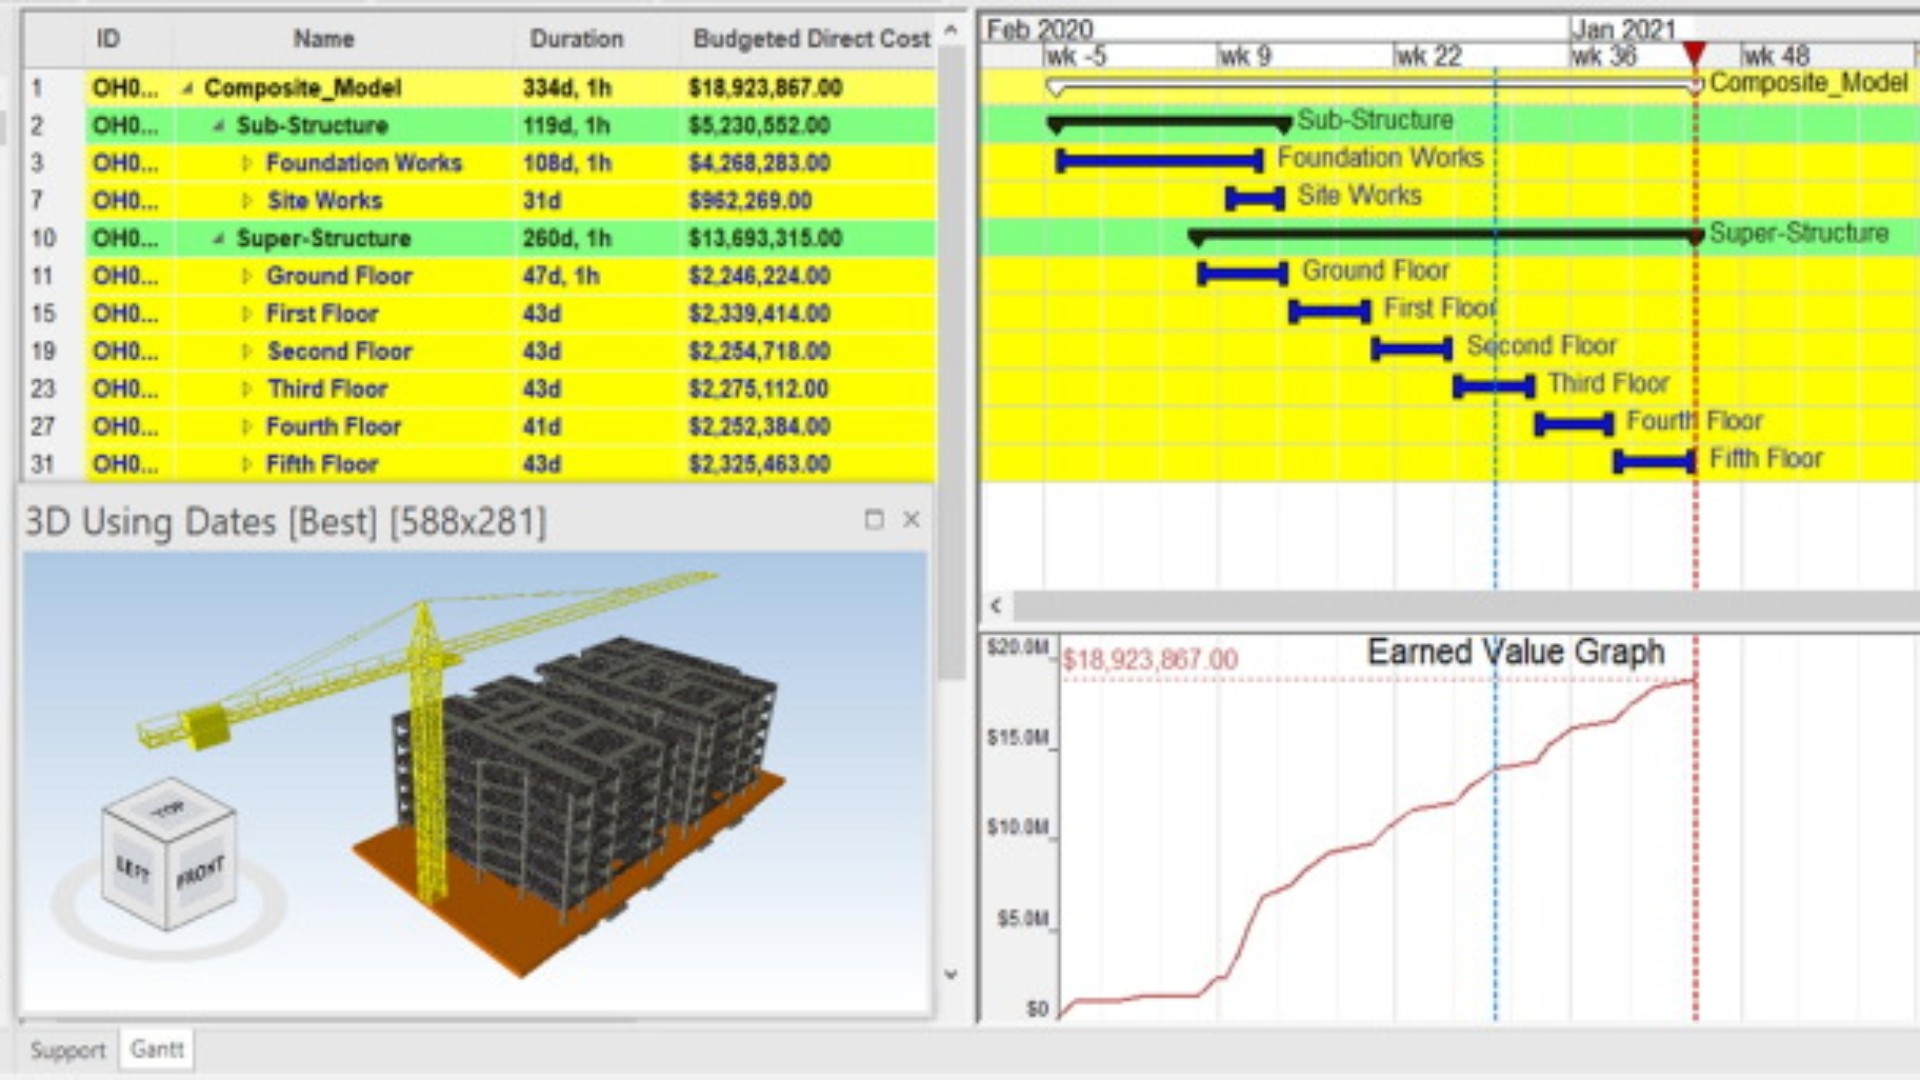
Task: Collapse the Composite_Model tree node
Action: [187, 89]
